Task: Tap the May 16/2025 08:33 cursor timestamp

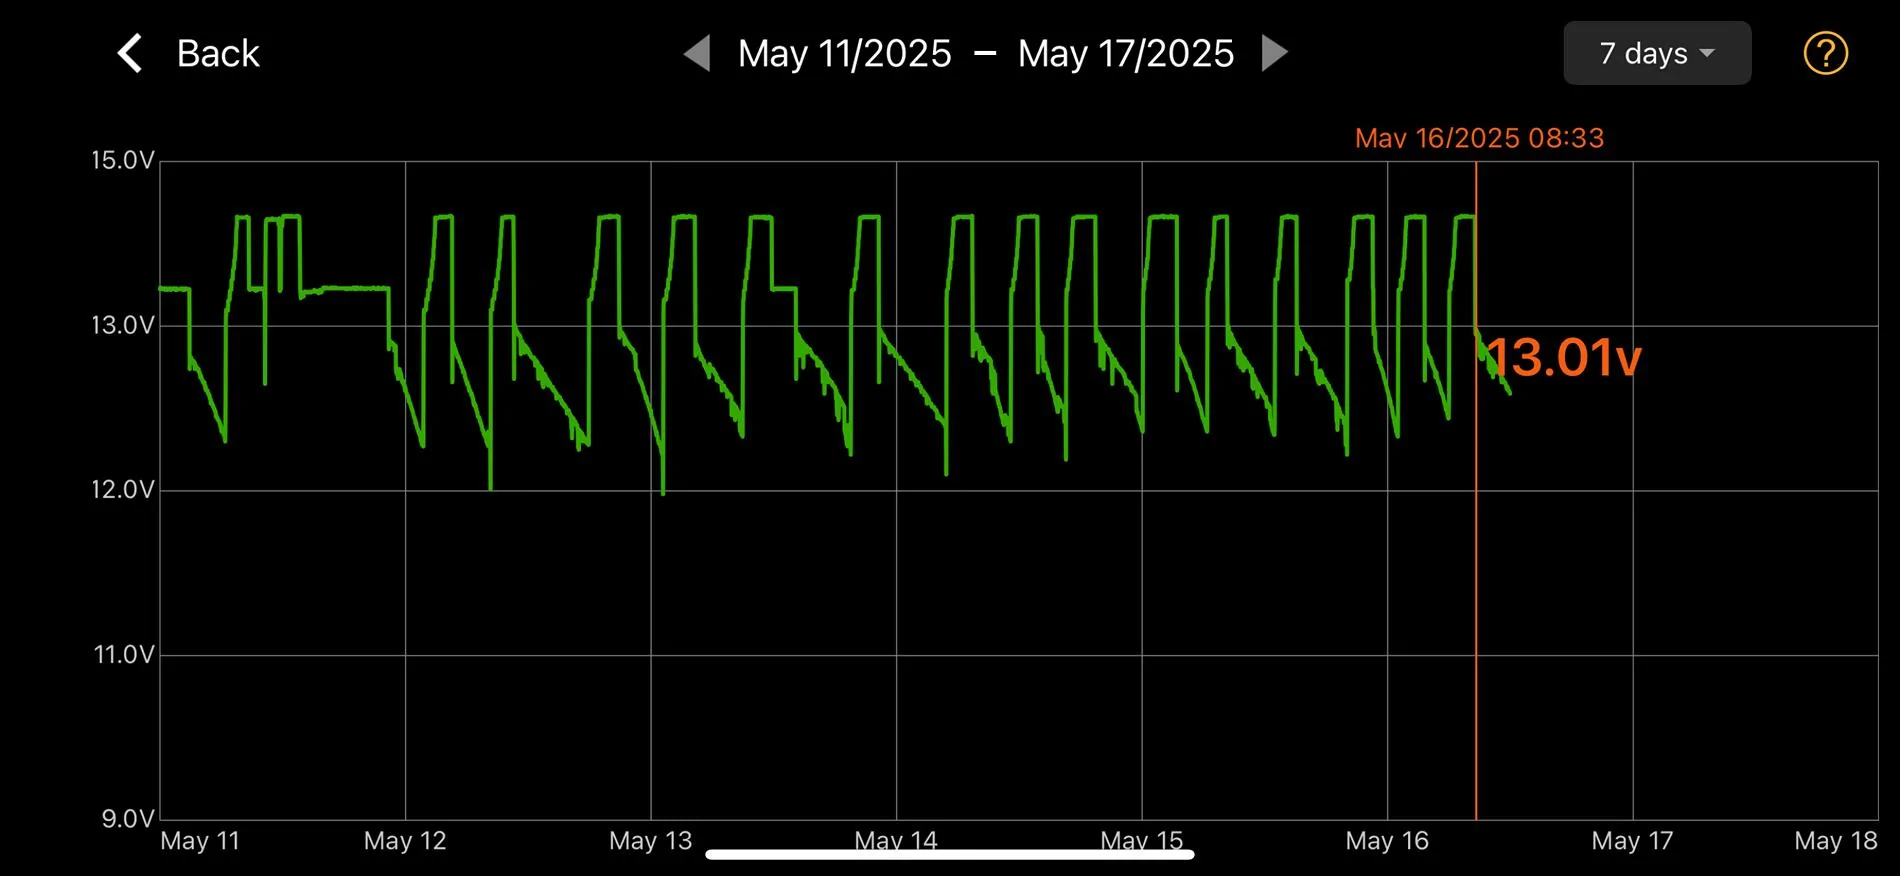Action: [1479, 138]
